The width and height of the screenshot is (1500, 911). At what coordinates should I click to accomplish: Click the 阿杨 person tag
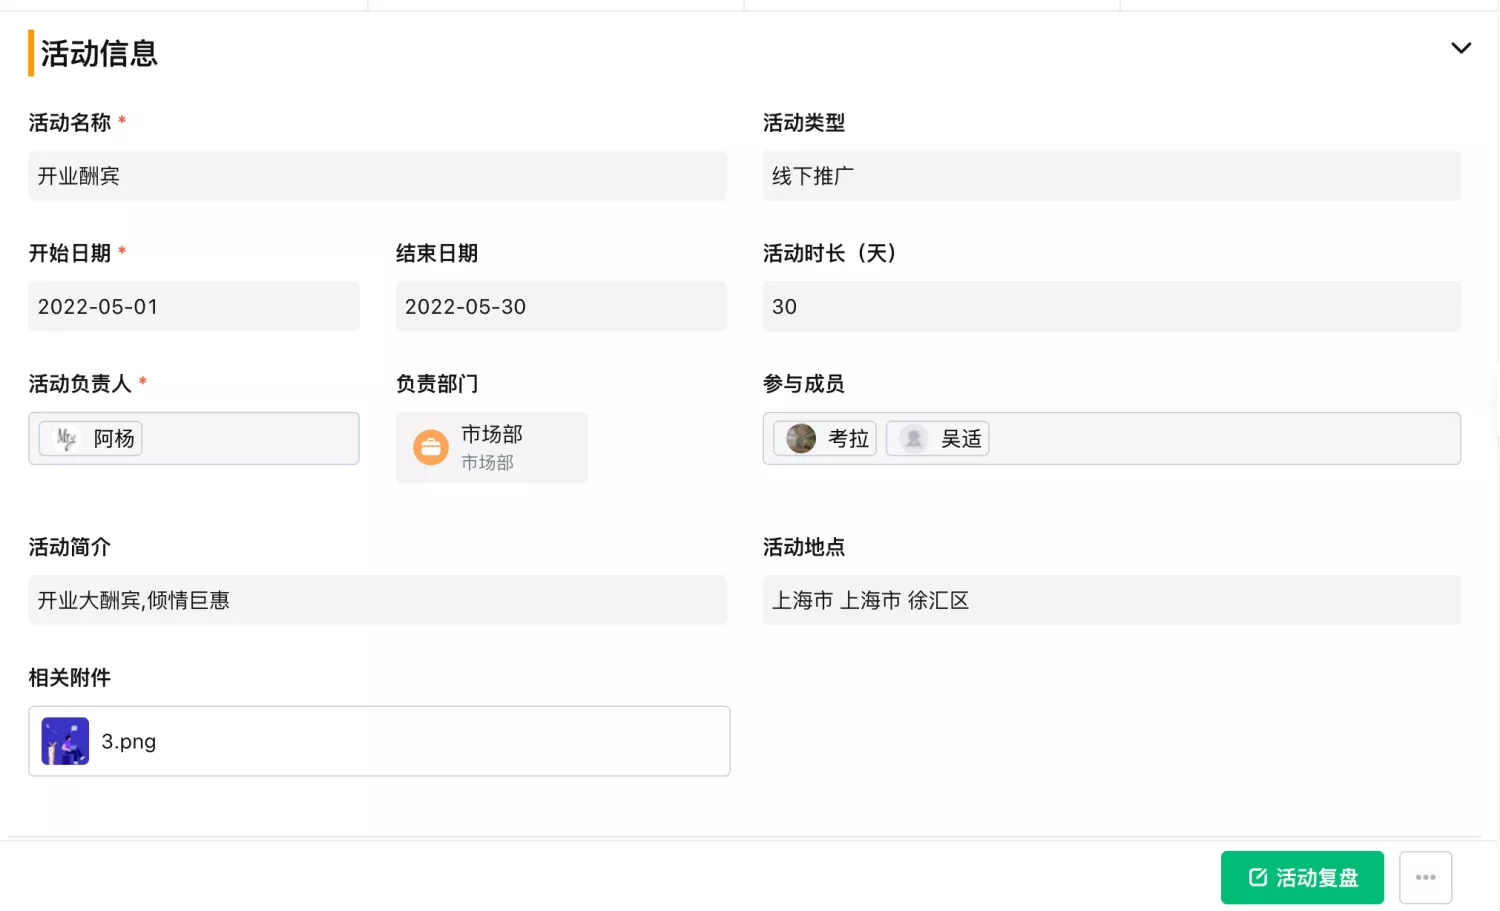point(90,438)
